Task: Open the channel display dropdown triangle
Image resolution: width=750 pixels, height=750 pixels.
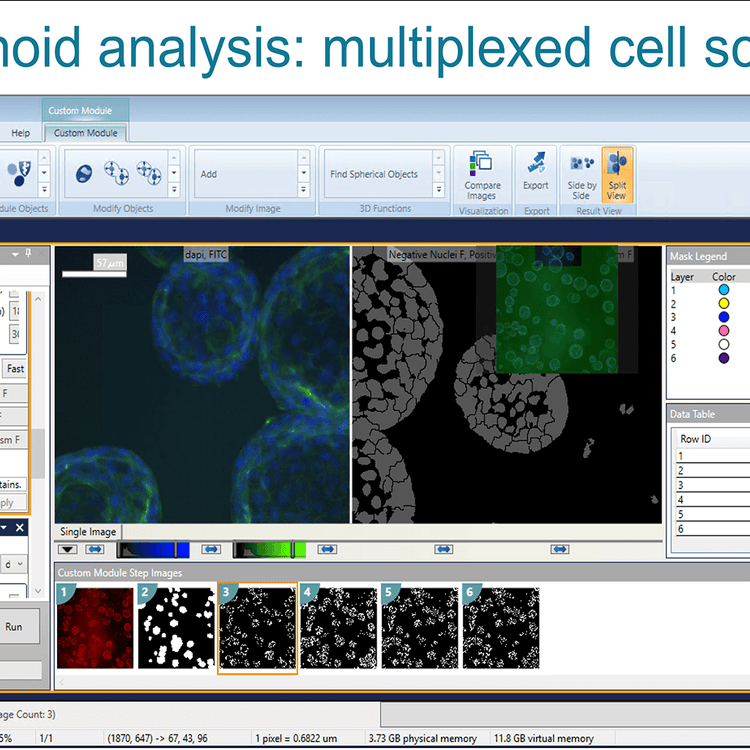Action: pyautogui.click(x=67, y=549)
